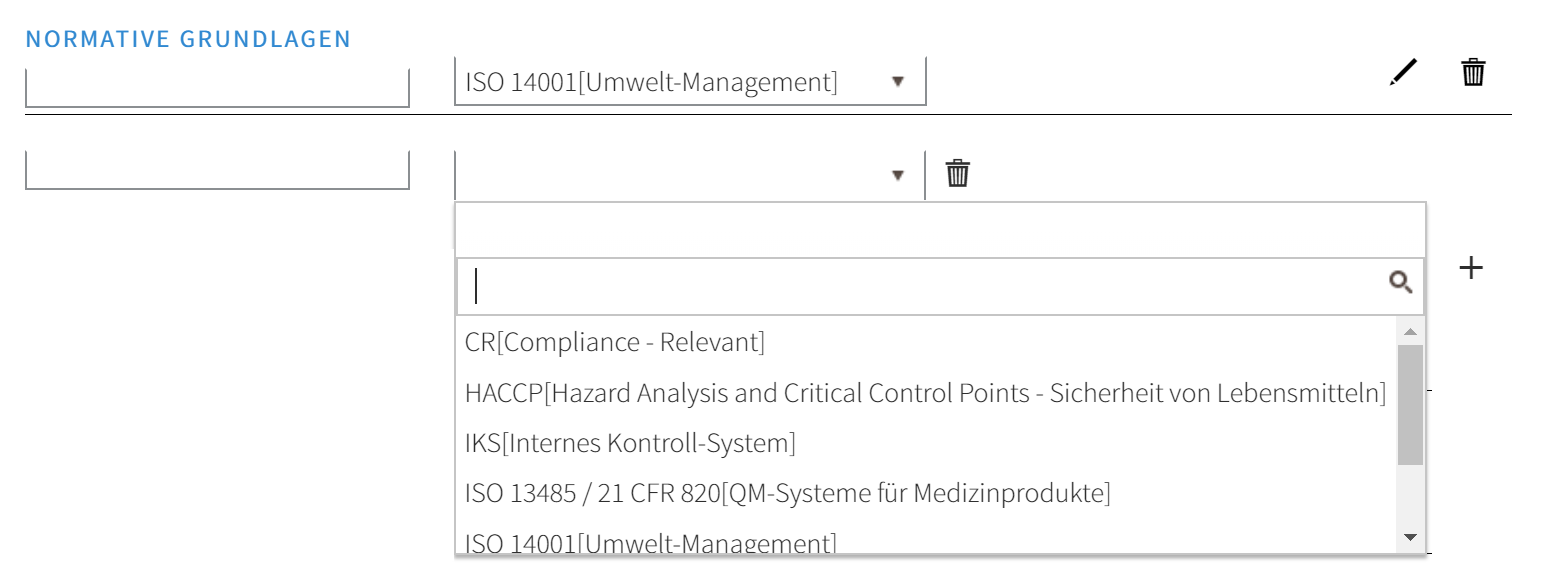Delete the ISO 14001 row via trash icon
1543x573 pixels.
pos(1473,73)
